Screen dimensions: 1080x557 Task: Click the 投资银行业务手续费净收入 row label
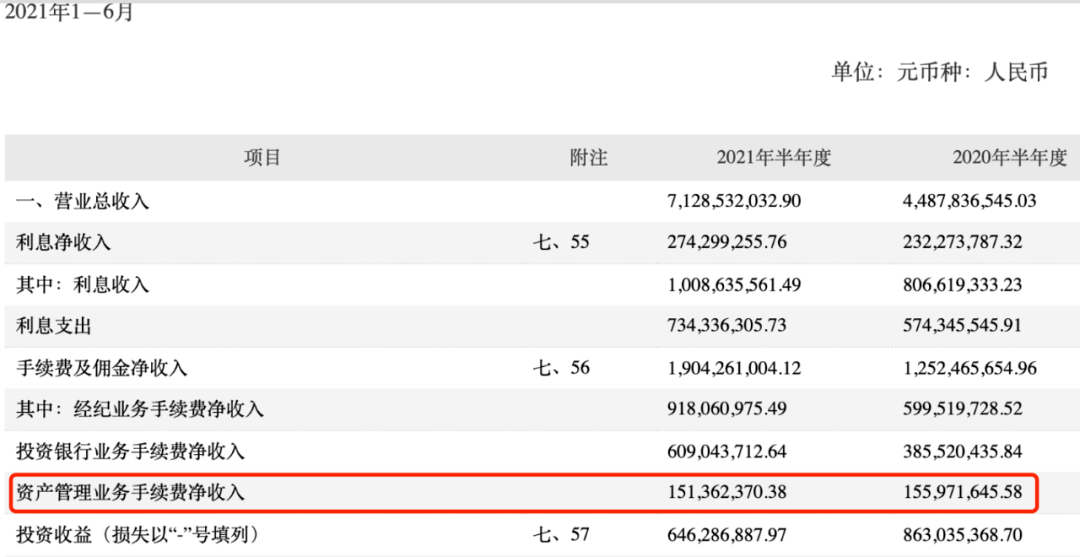[130, 452]
